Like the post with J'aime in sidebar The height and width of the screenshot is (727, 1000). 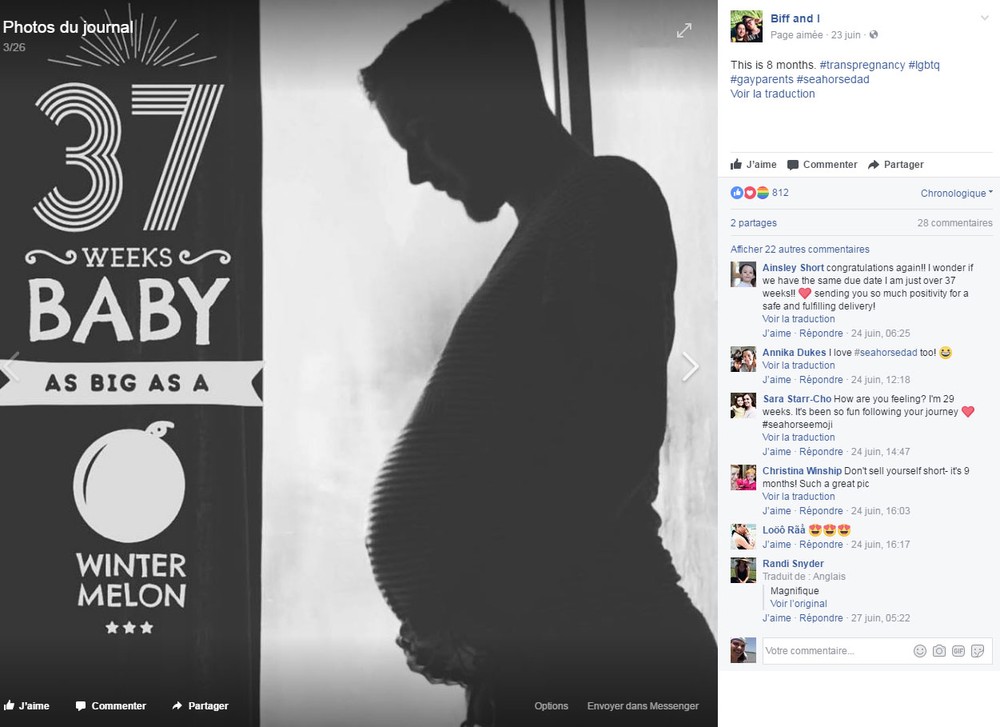tap(753, 165)
